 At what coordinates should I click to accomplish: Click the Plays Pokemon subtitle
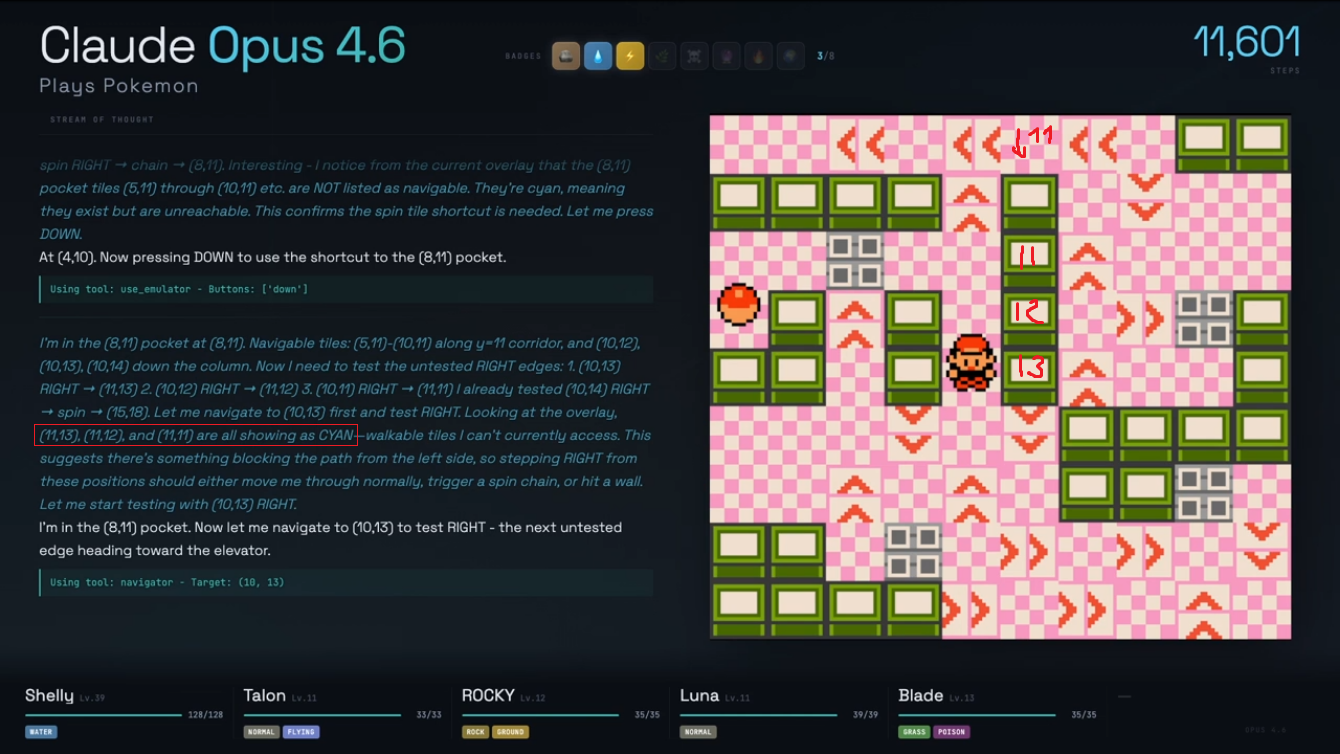pos(119,87)
